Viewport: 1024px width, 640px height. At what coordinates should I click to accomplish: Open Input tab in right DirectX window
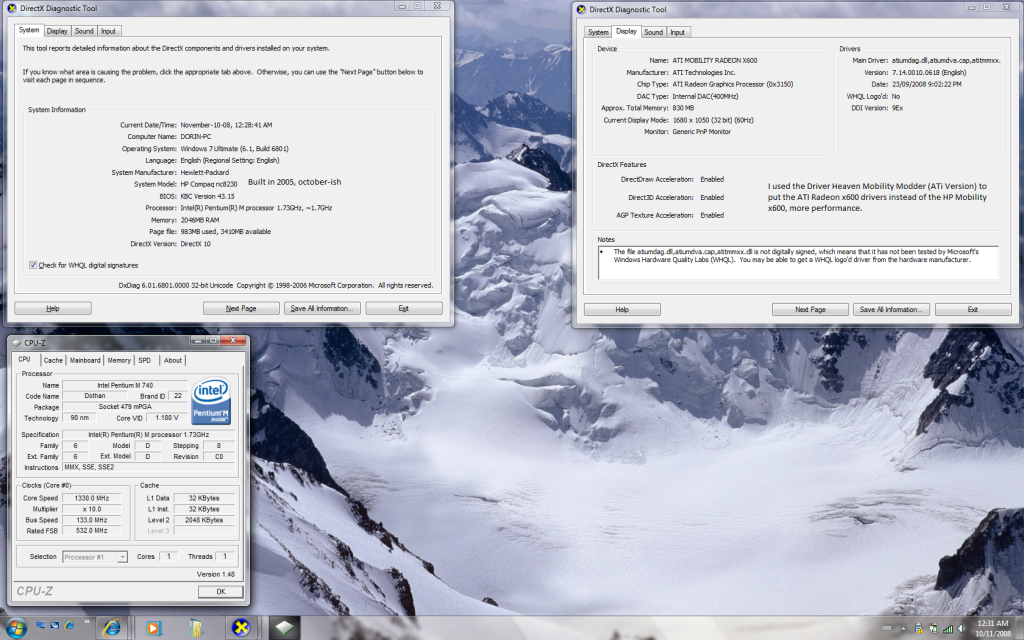[678, 32]
